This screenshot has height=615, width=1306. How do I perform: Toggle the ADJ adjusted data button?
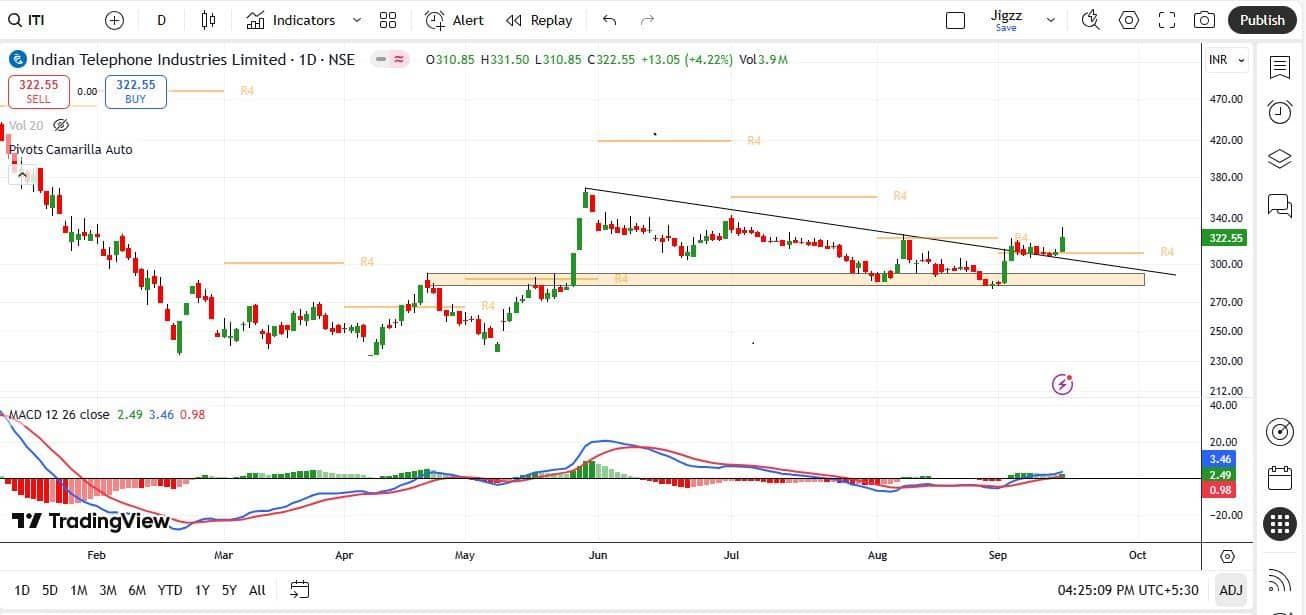[1231, 590]
